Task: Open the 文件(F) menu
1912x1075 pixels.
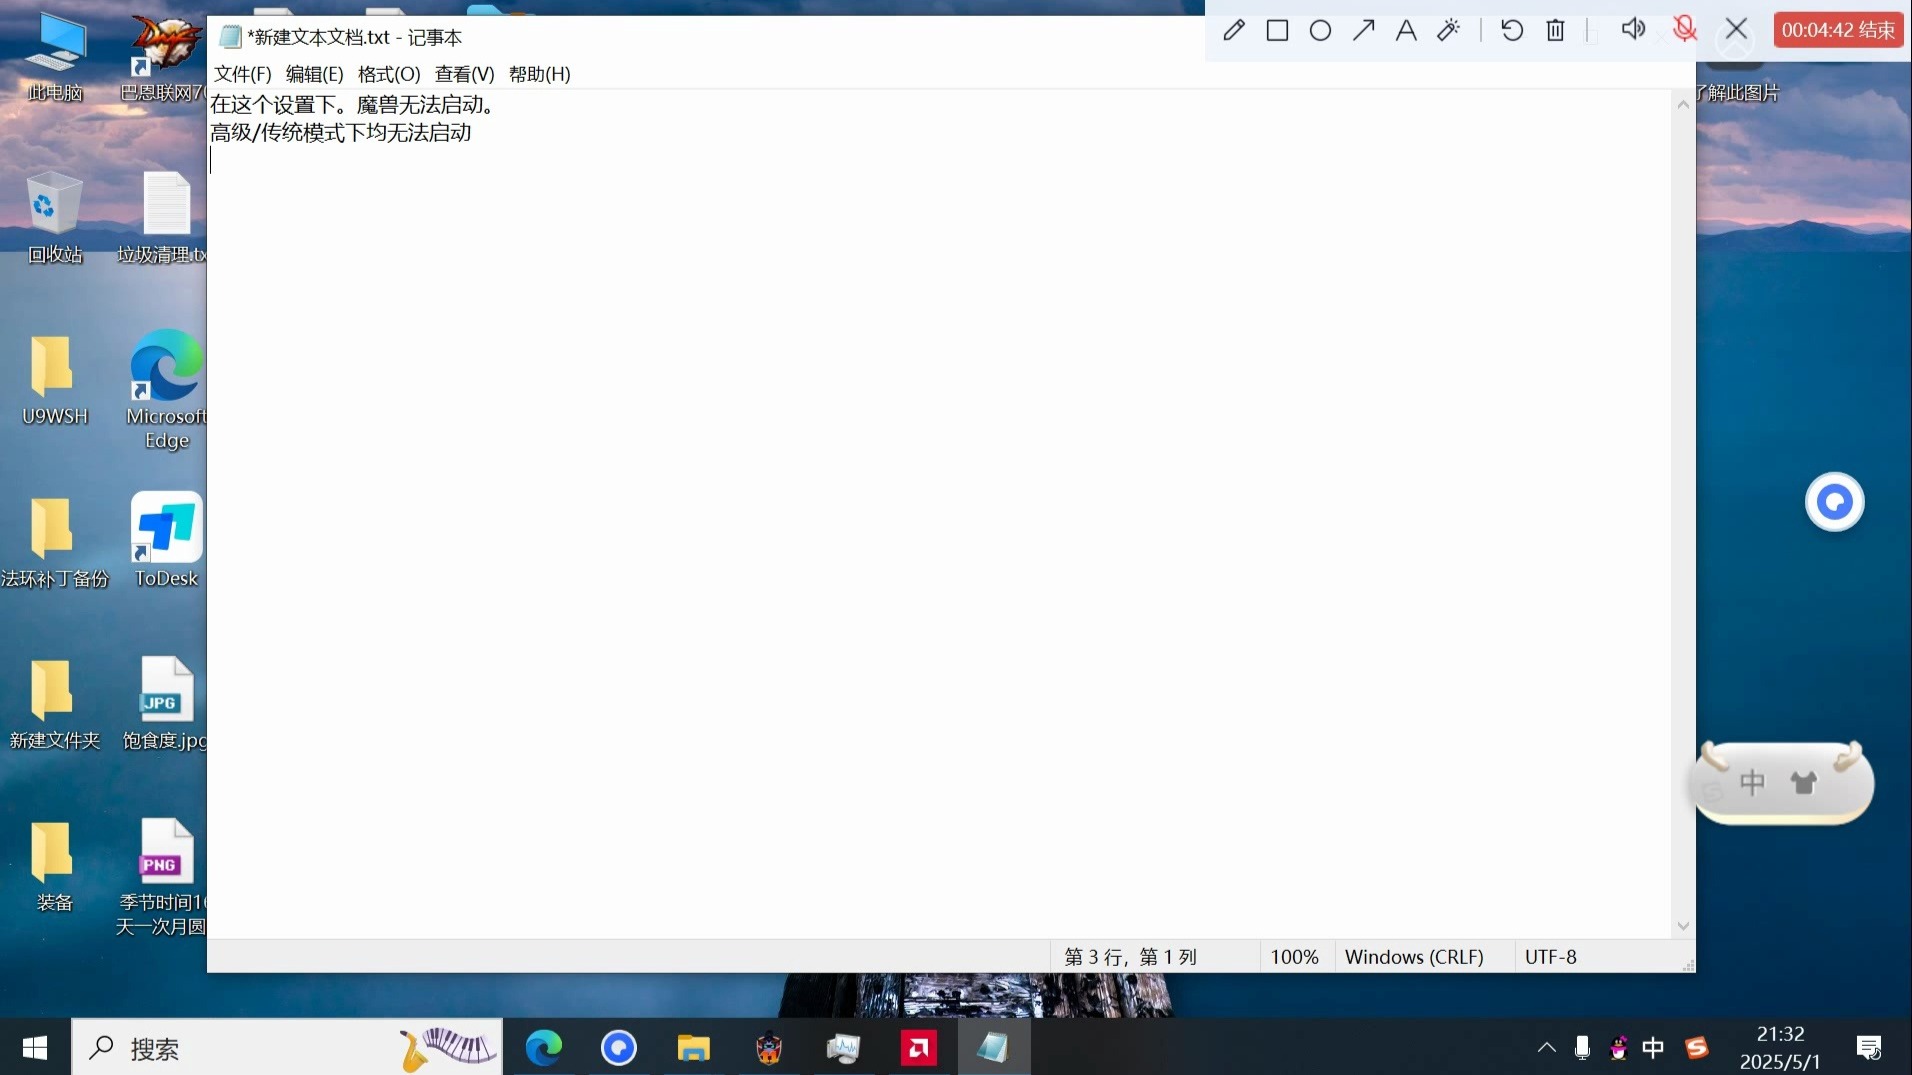Action: [x=243, y=74]
